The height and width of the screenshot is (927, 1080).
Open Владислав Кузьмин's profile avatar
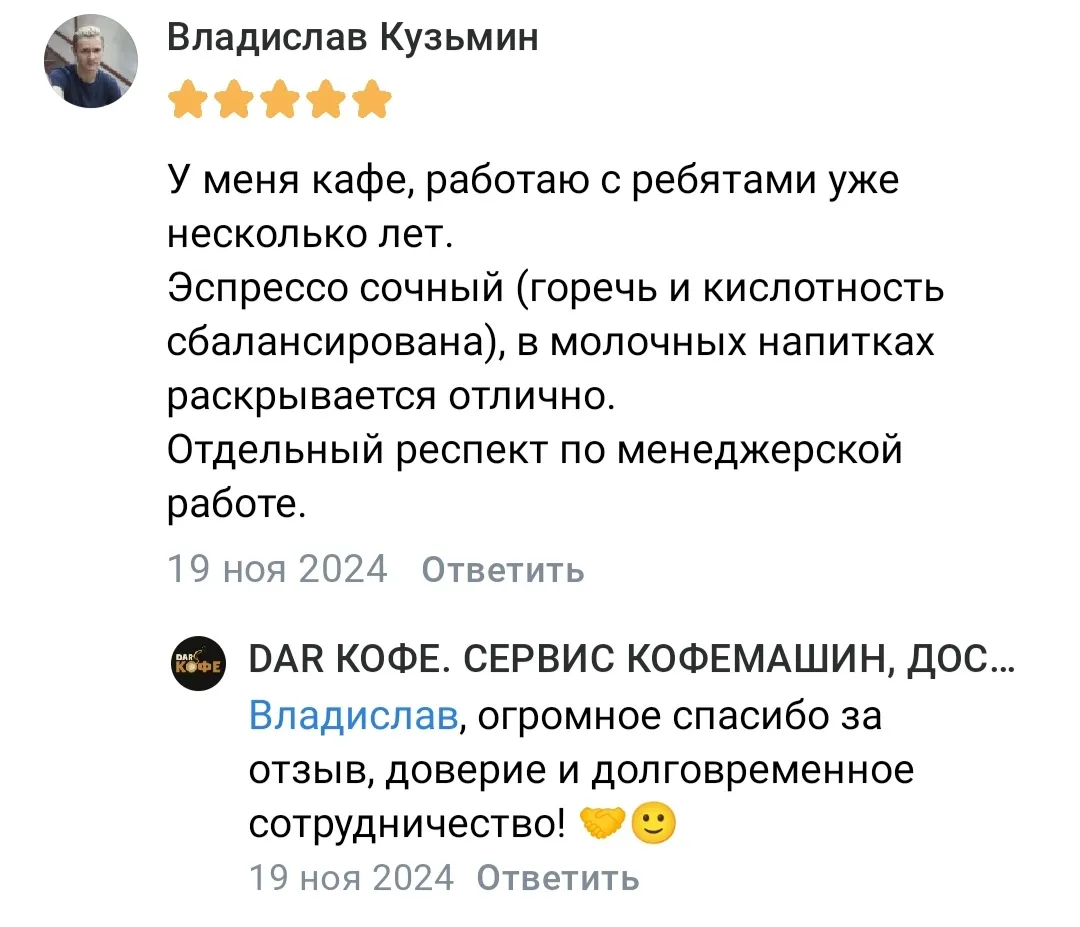(90, 61)
